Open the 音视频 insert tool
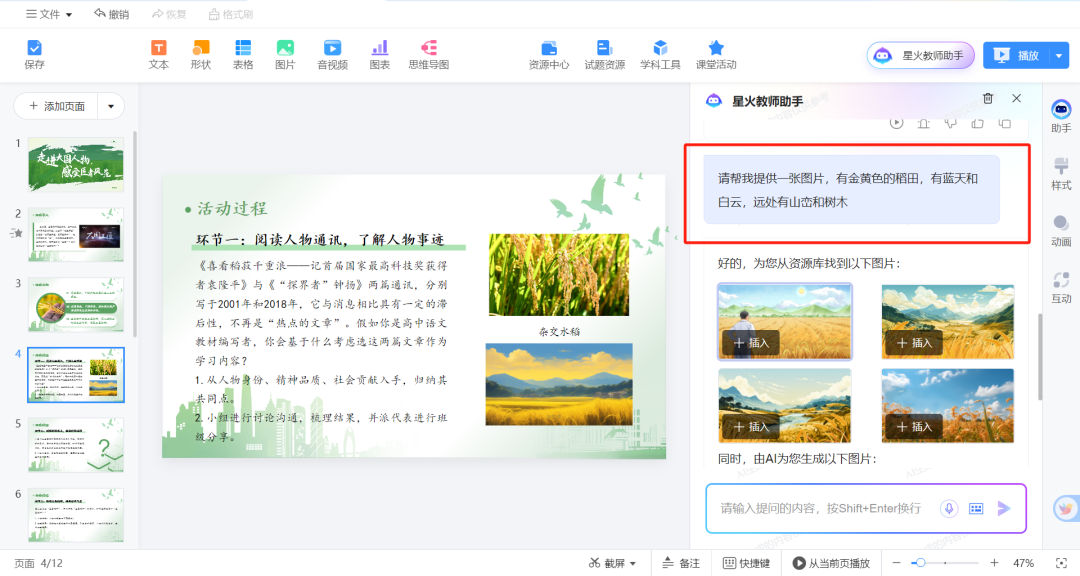The height and width of the screenshot is (576, 1080). tap(331, 54)
